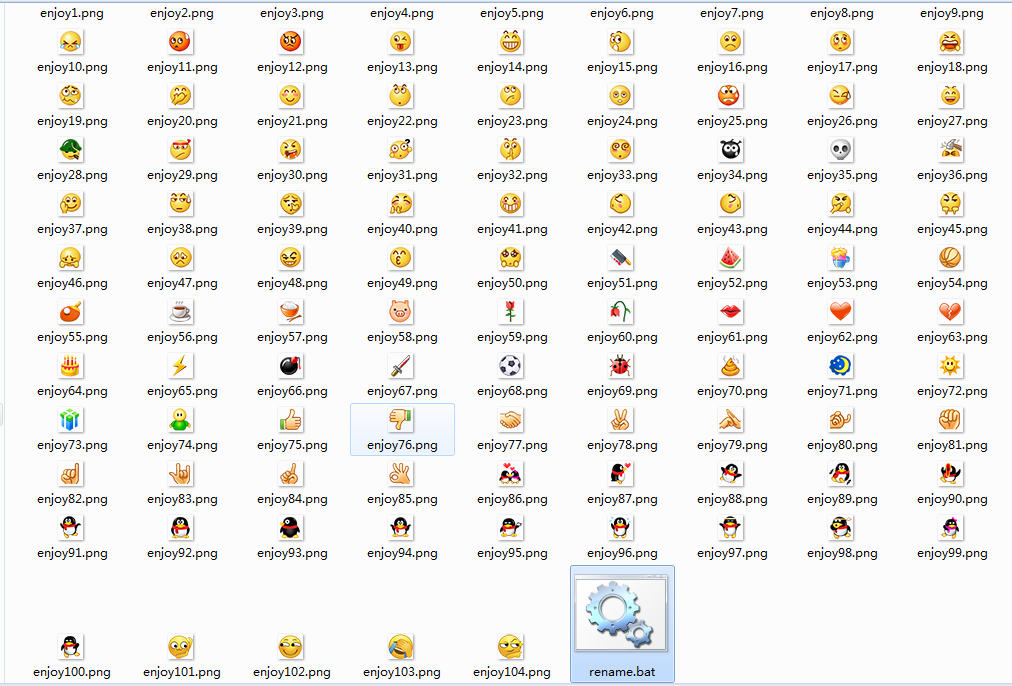Select file name text enjoy9.png
The image size is (1012, 686).
[x=952, y=13]
